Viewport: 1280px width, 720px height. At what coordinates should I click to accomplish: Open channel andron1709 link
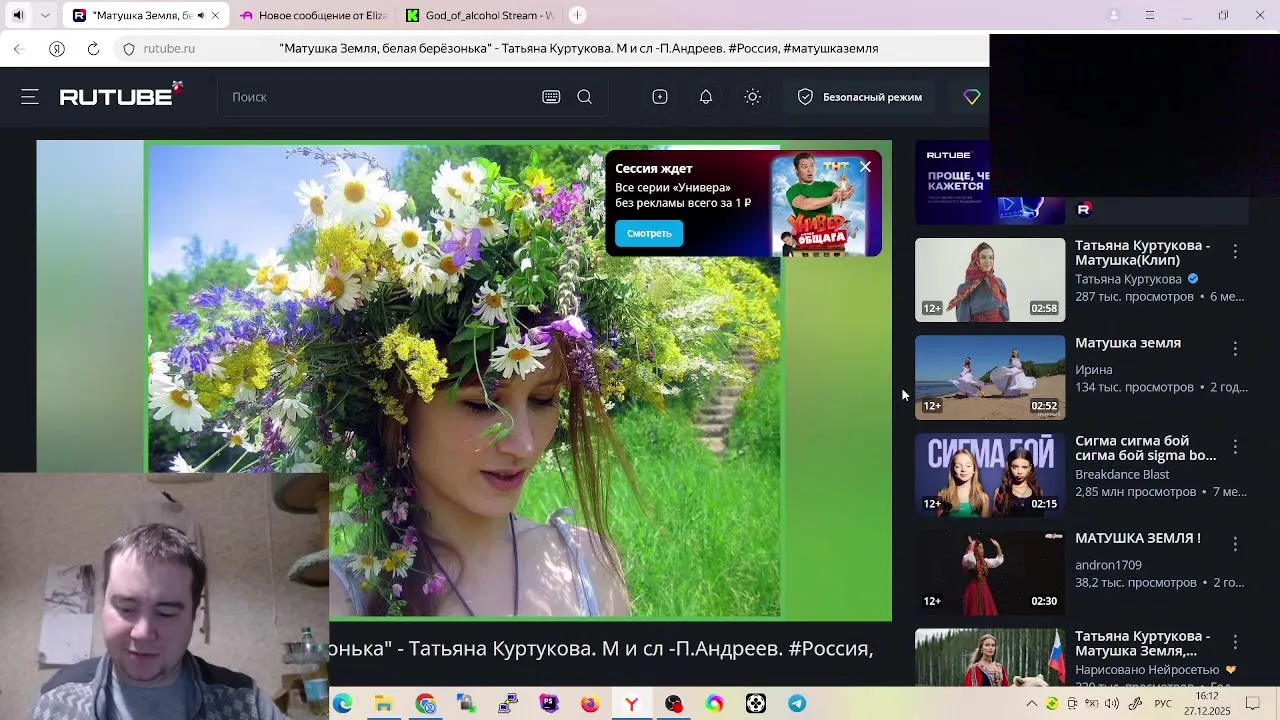[x=1108, y=565]
